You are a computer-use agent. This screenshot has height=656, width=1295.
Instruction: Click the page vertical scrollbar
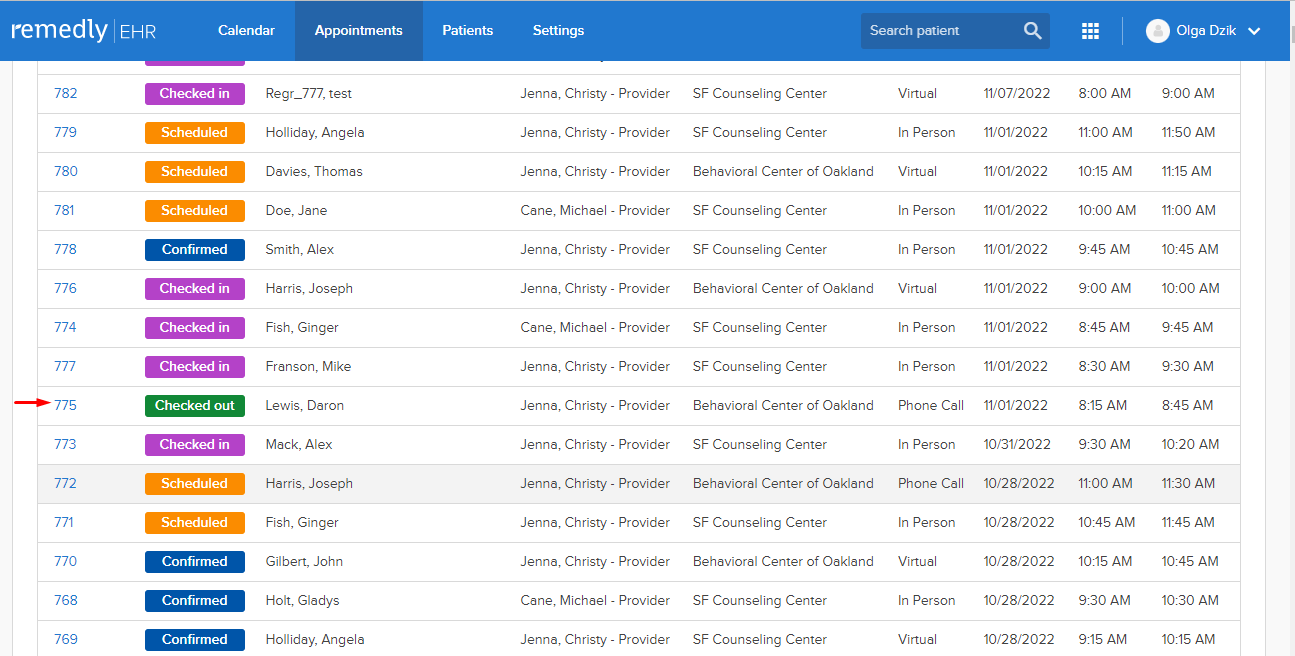click(x=1288, y=328)
